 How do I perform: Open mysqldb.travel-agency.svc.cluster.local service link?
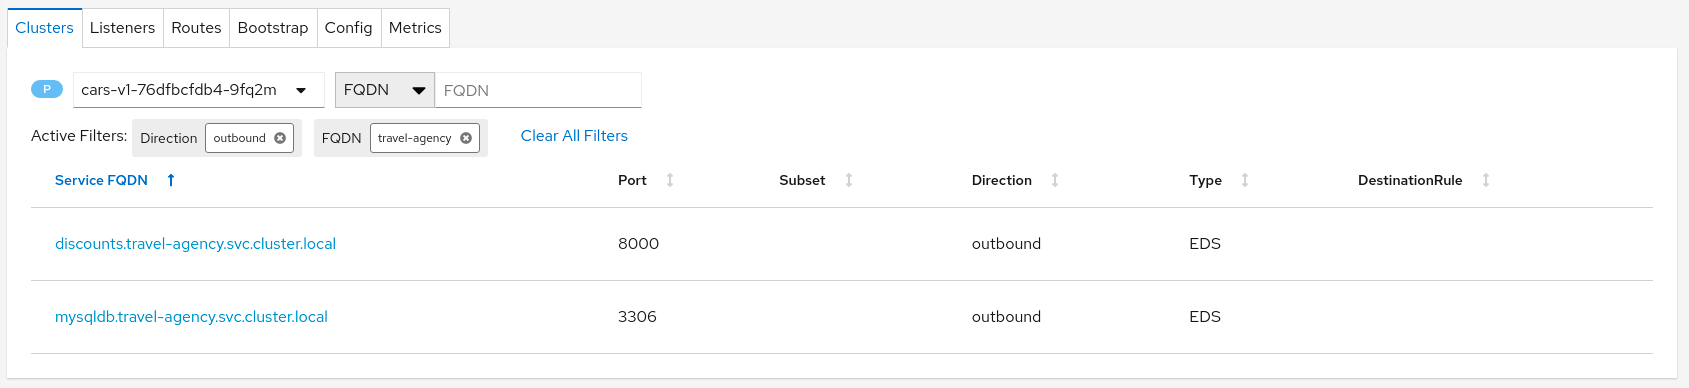tap(191, 317)
